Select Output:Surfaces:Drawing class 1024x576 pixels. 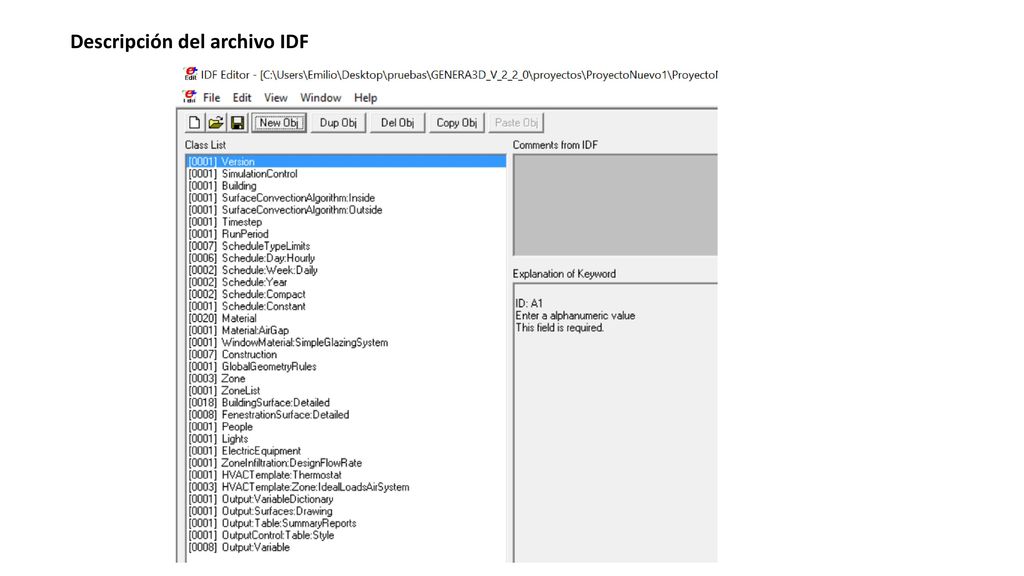346,511
